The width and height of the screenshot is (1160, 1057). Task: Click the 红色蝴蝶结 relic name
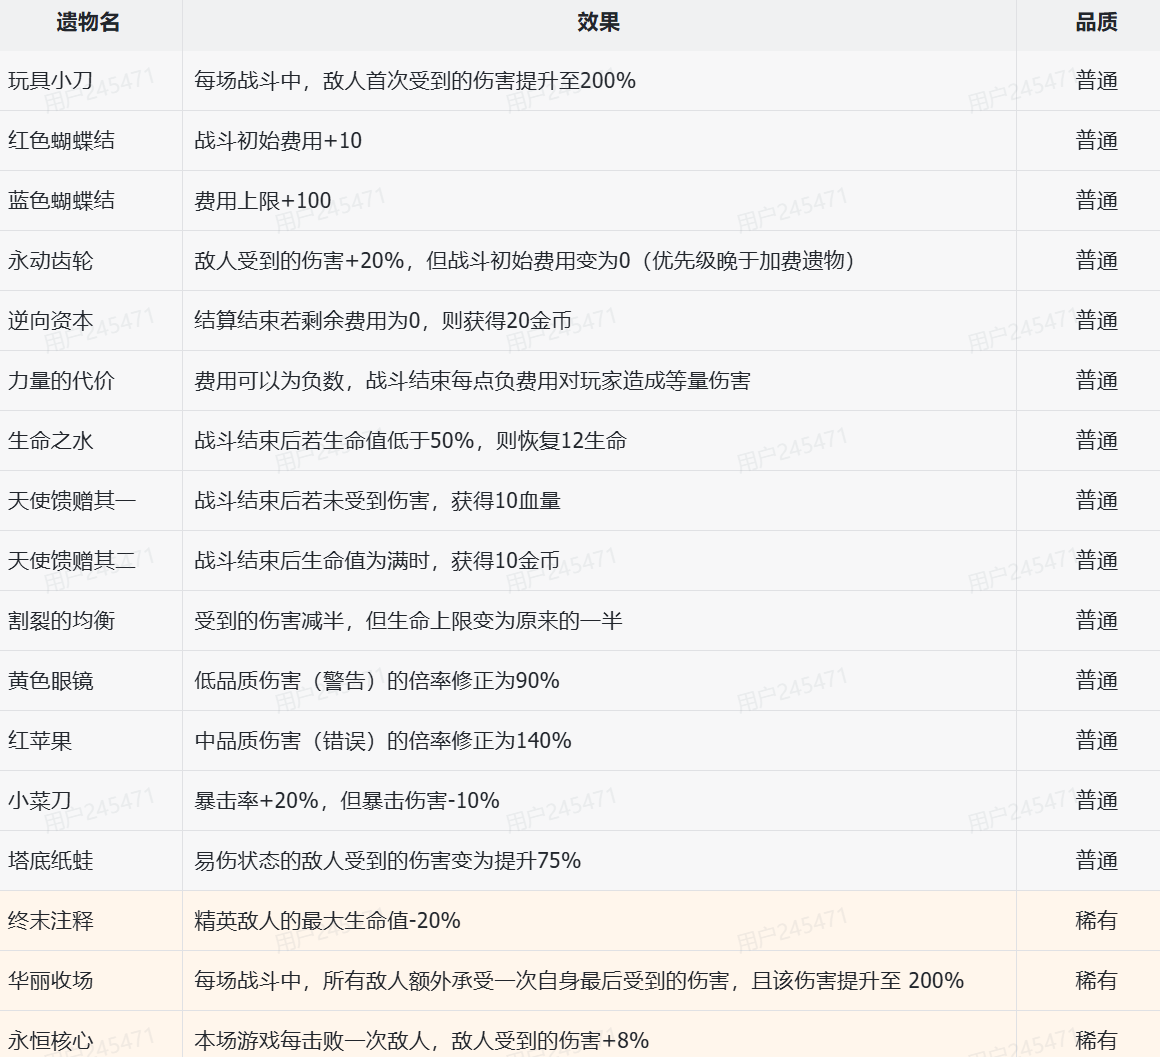point(61,141)
